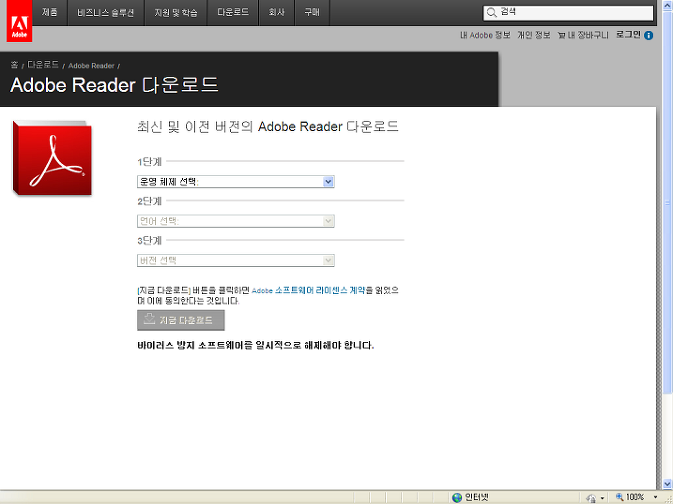Open the 지원 및 학습 menu
Viewport: 673px width, 504px height.
(176, 12)
